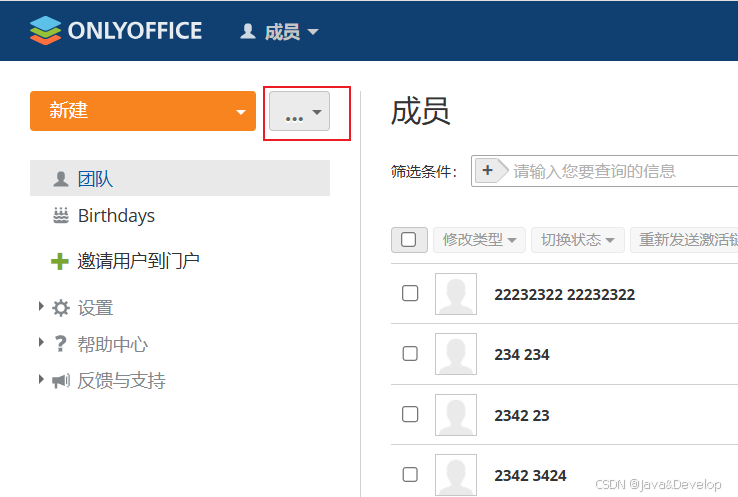Viewport: 738px width, 497px height.
Task: Expand the 设置 tree arrow
Action: coord(41,306)
